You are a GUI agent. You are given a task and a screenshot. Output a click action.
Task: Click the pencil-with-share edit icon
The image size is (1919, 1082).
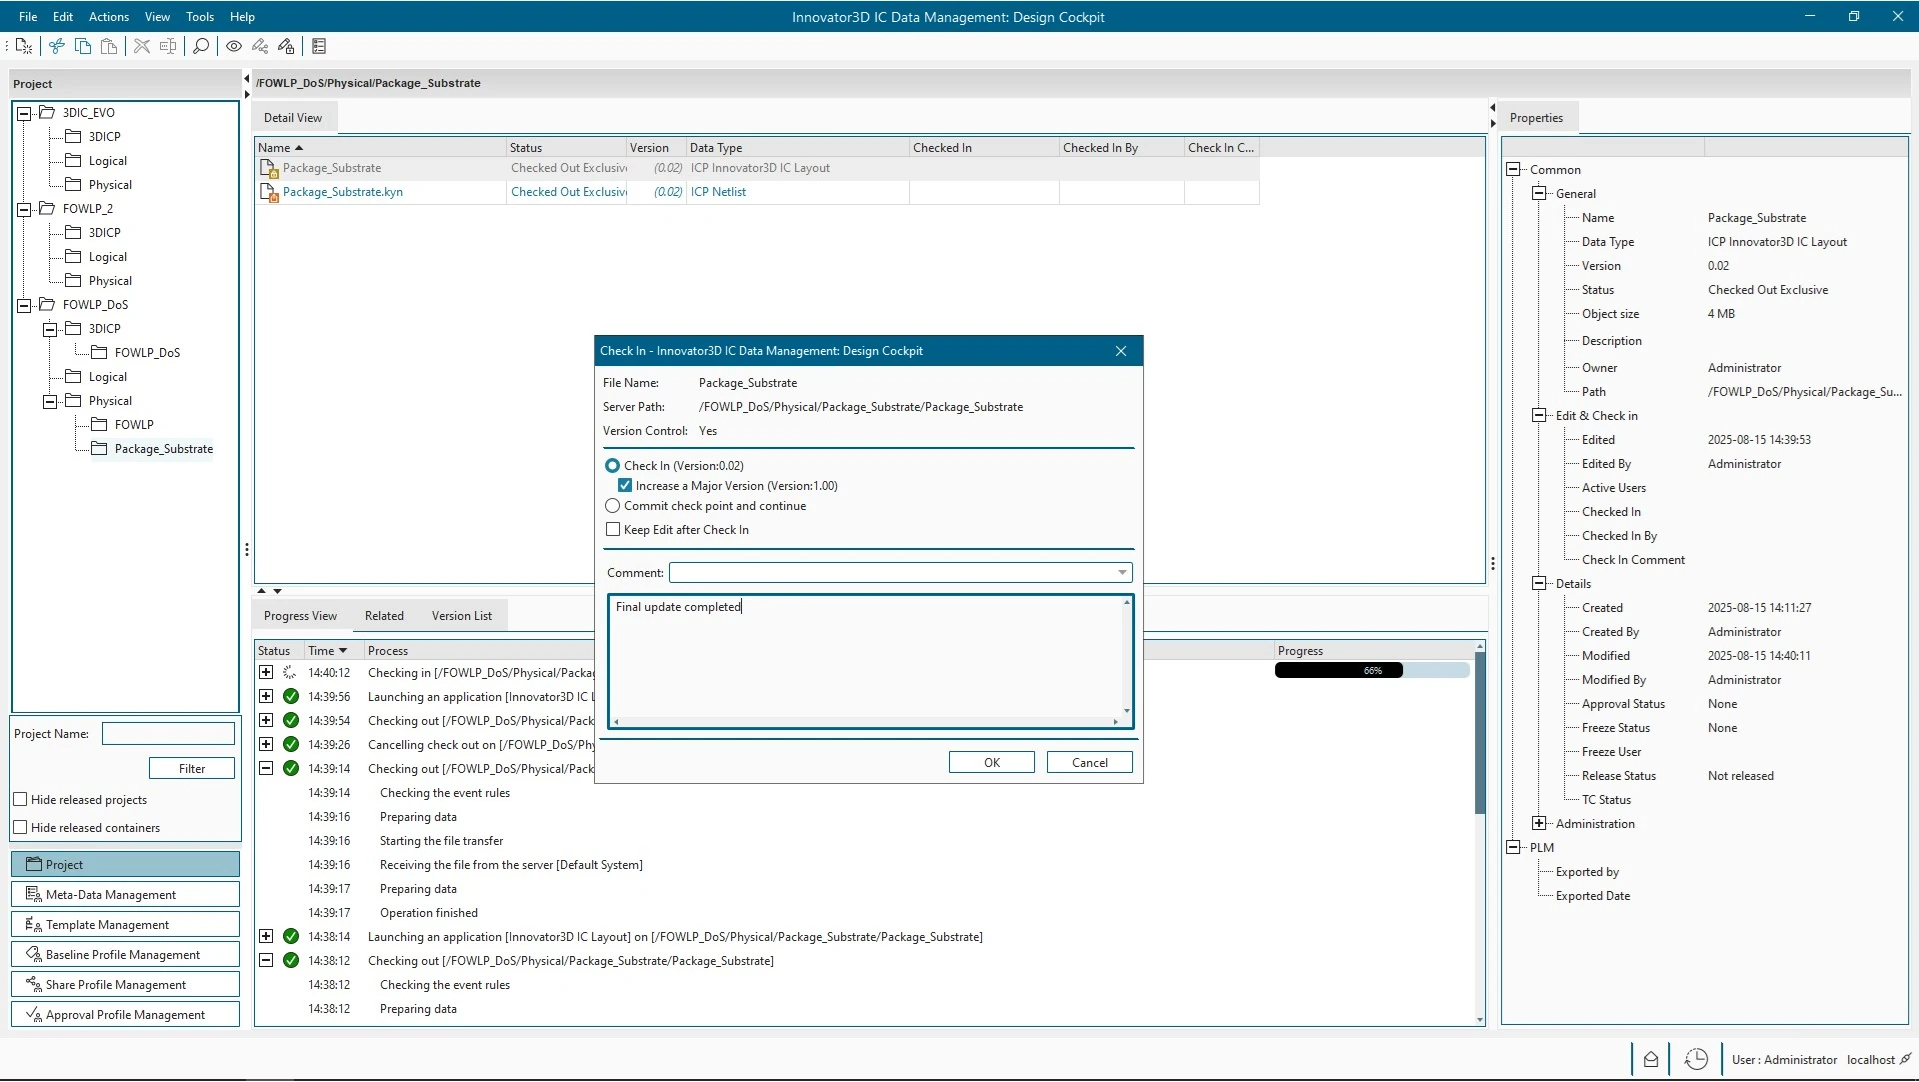coord(260,46)
